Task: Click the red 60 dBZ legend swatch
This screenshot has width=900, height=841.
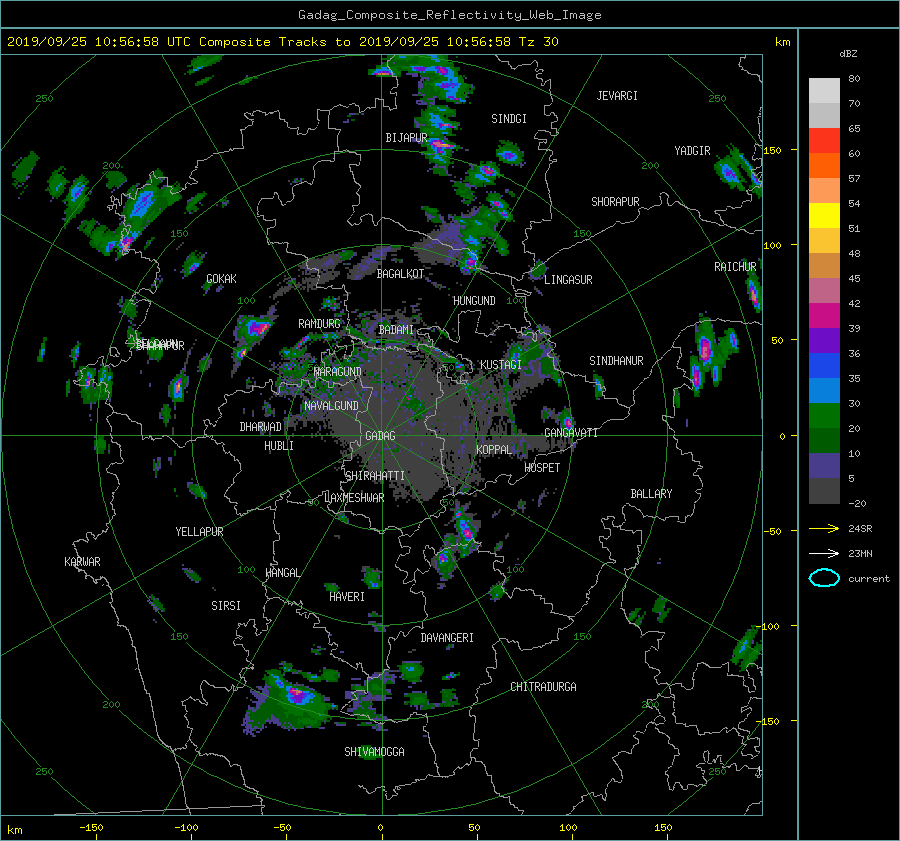Action: click(824, 141)
